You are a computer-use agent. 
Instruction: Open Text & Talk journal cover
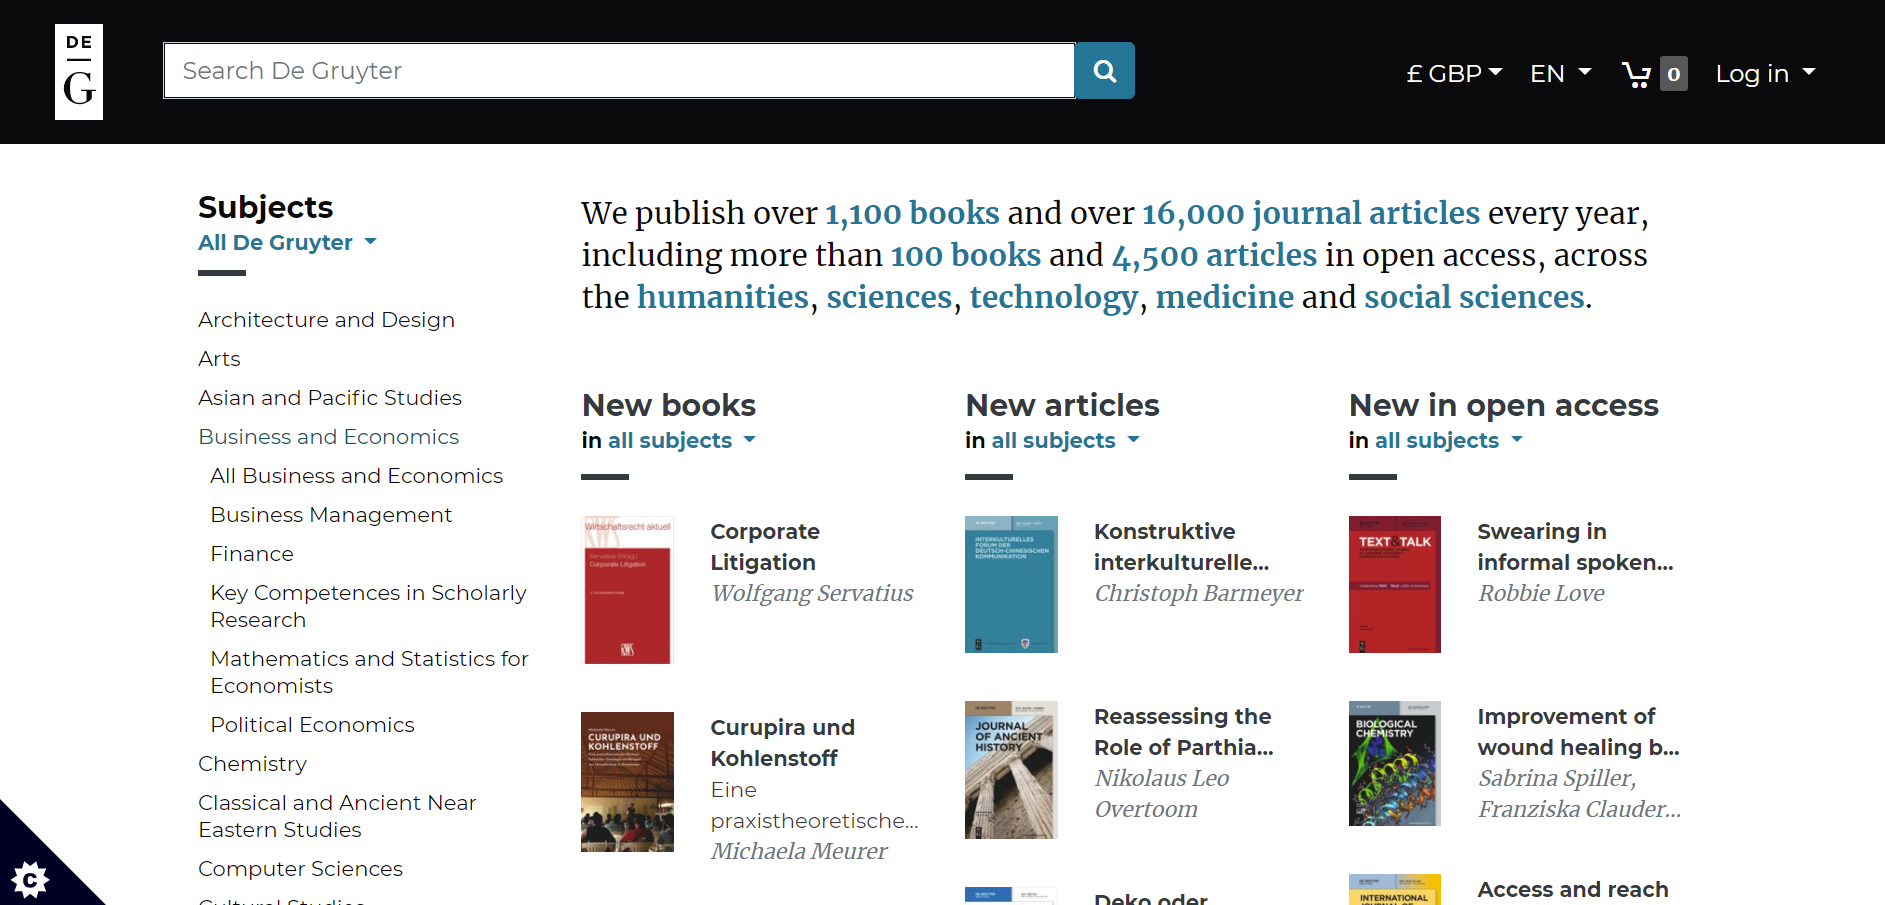(x=1395, y=585)
